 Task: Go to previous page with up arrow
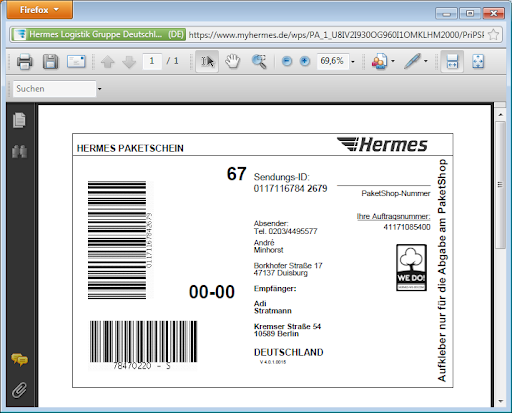point(107,62)
